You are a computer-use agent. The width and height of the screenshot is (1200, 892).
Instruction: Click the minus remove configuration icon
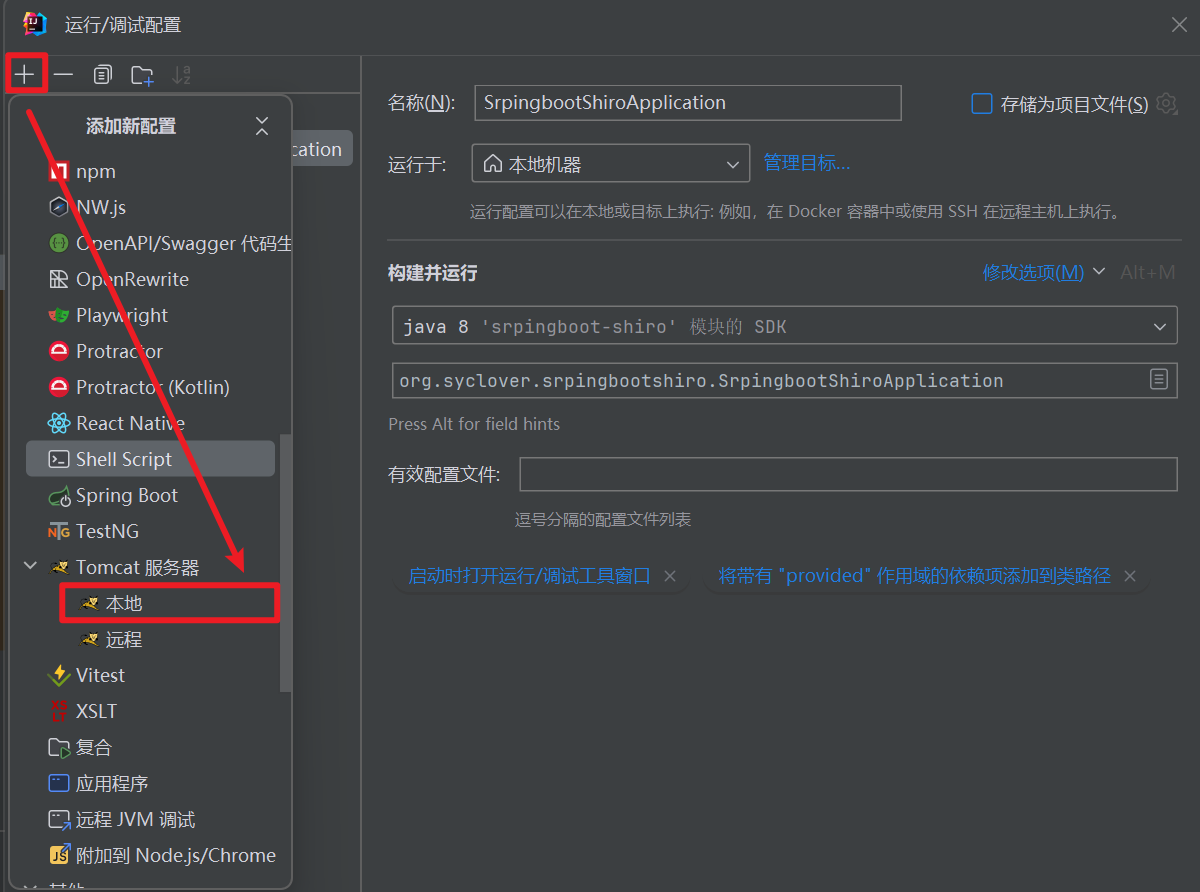[63, 75]
